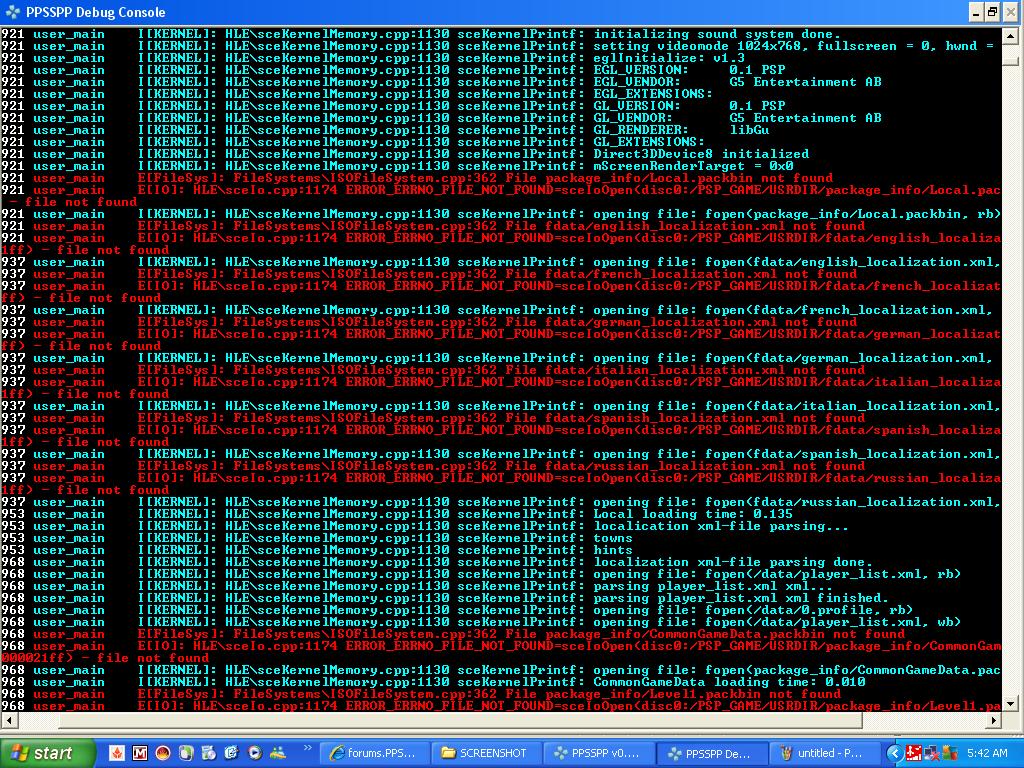
Task: Switch to the SCREENSHOT folder taskbar window
Action: (487, 753)
